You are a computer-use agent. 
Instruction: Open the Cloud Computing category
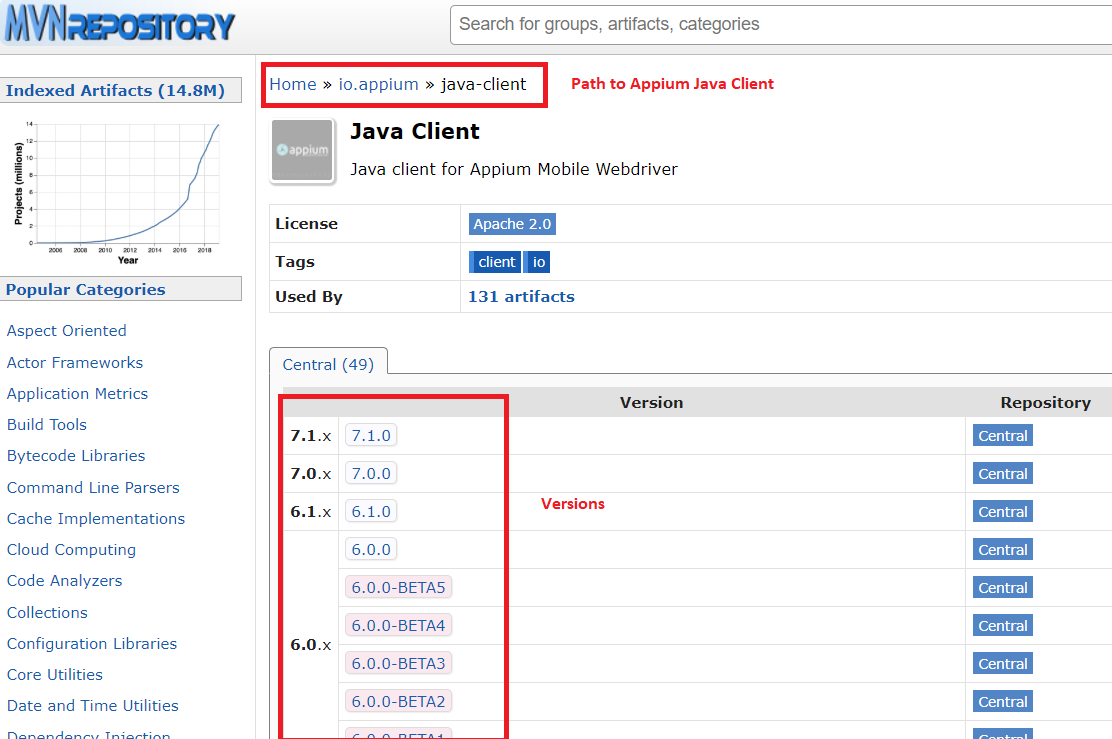[x=71, y=550]
